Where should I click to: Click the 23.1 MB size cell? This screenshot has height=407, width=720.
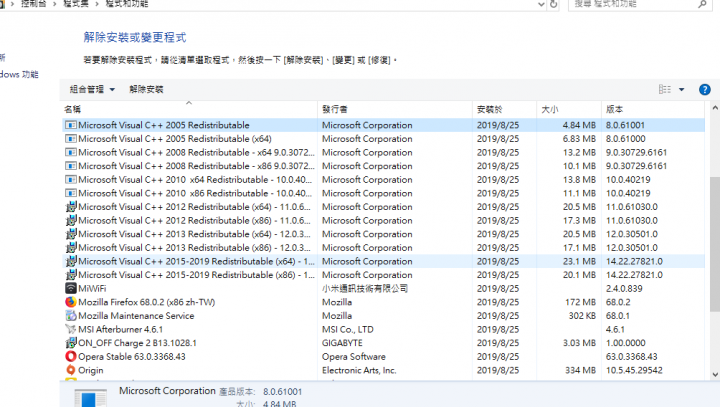click(579, 261)
